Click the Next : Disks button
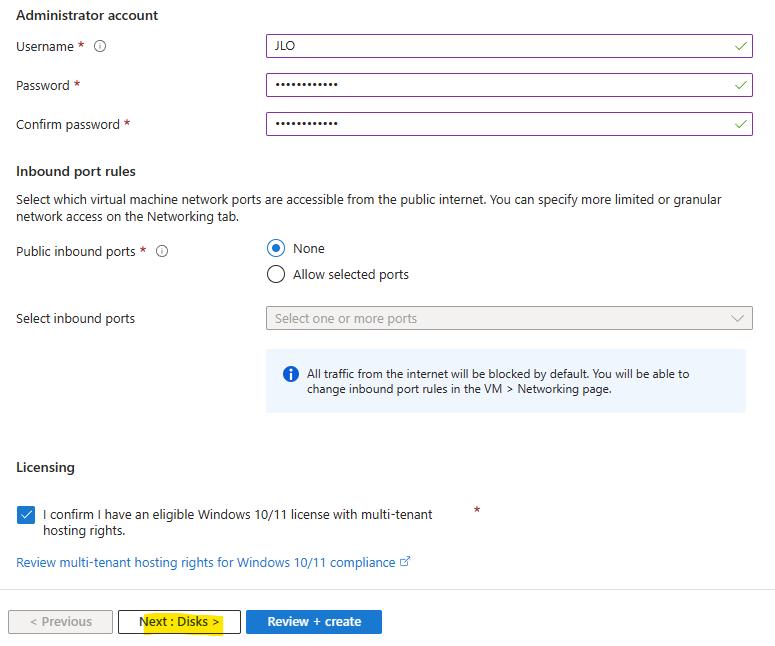 coord(179,622)
